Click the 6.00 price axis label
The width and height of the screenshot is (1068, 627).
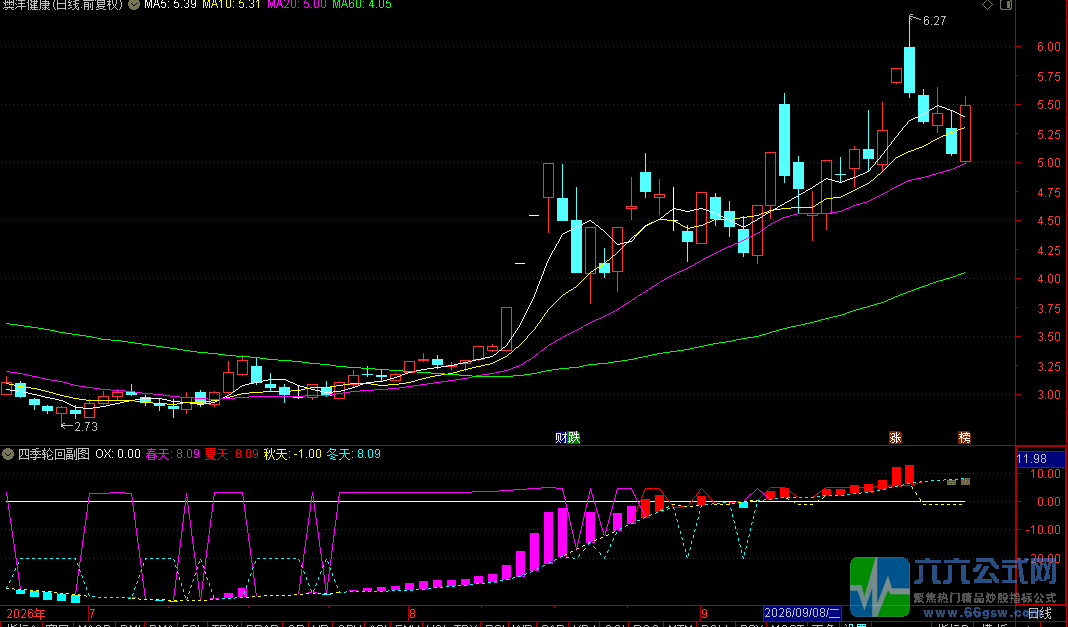click(1048, 47)
